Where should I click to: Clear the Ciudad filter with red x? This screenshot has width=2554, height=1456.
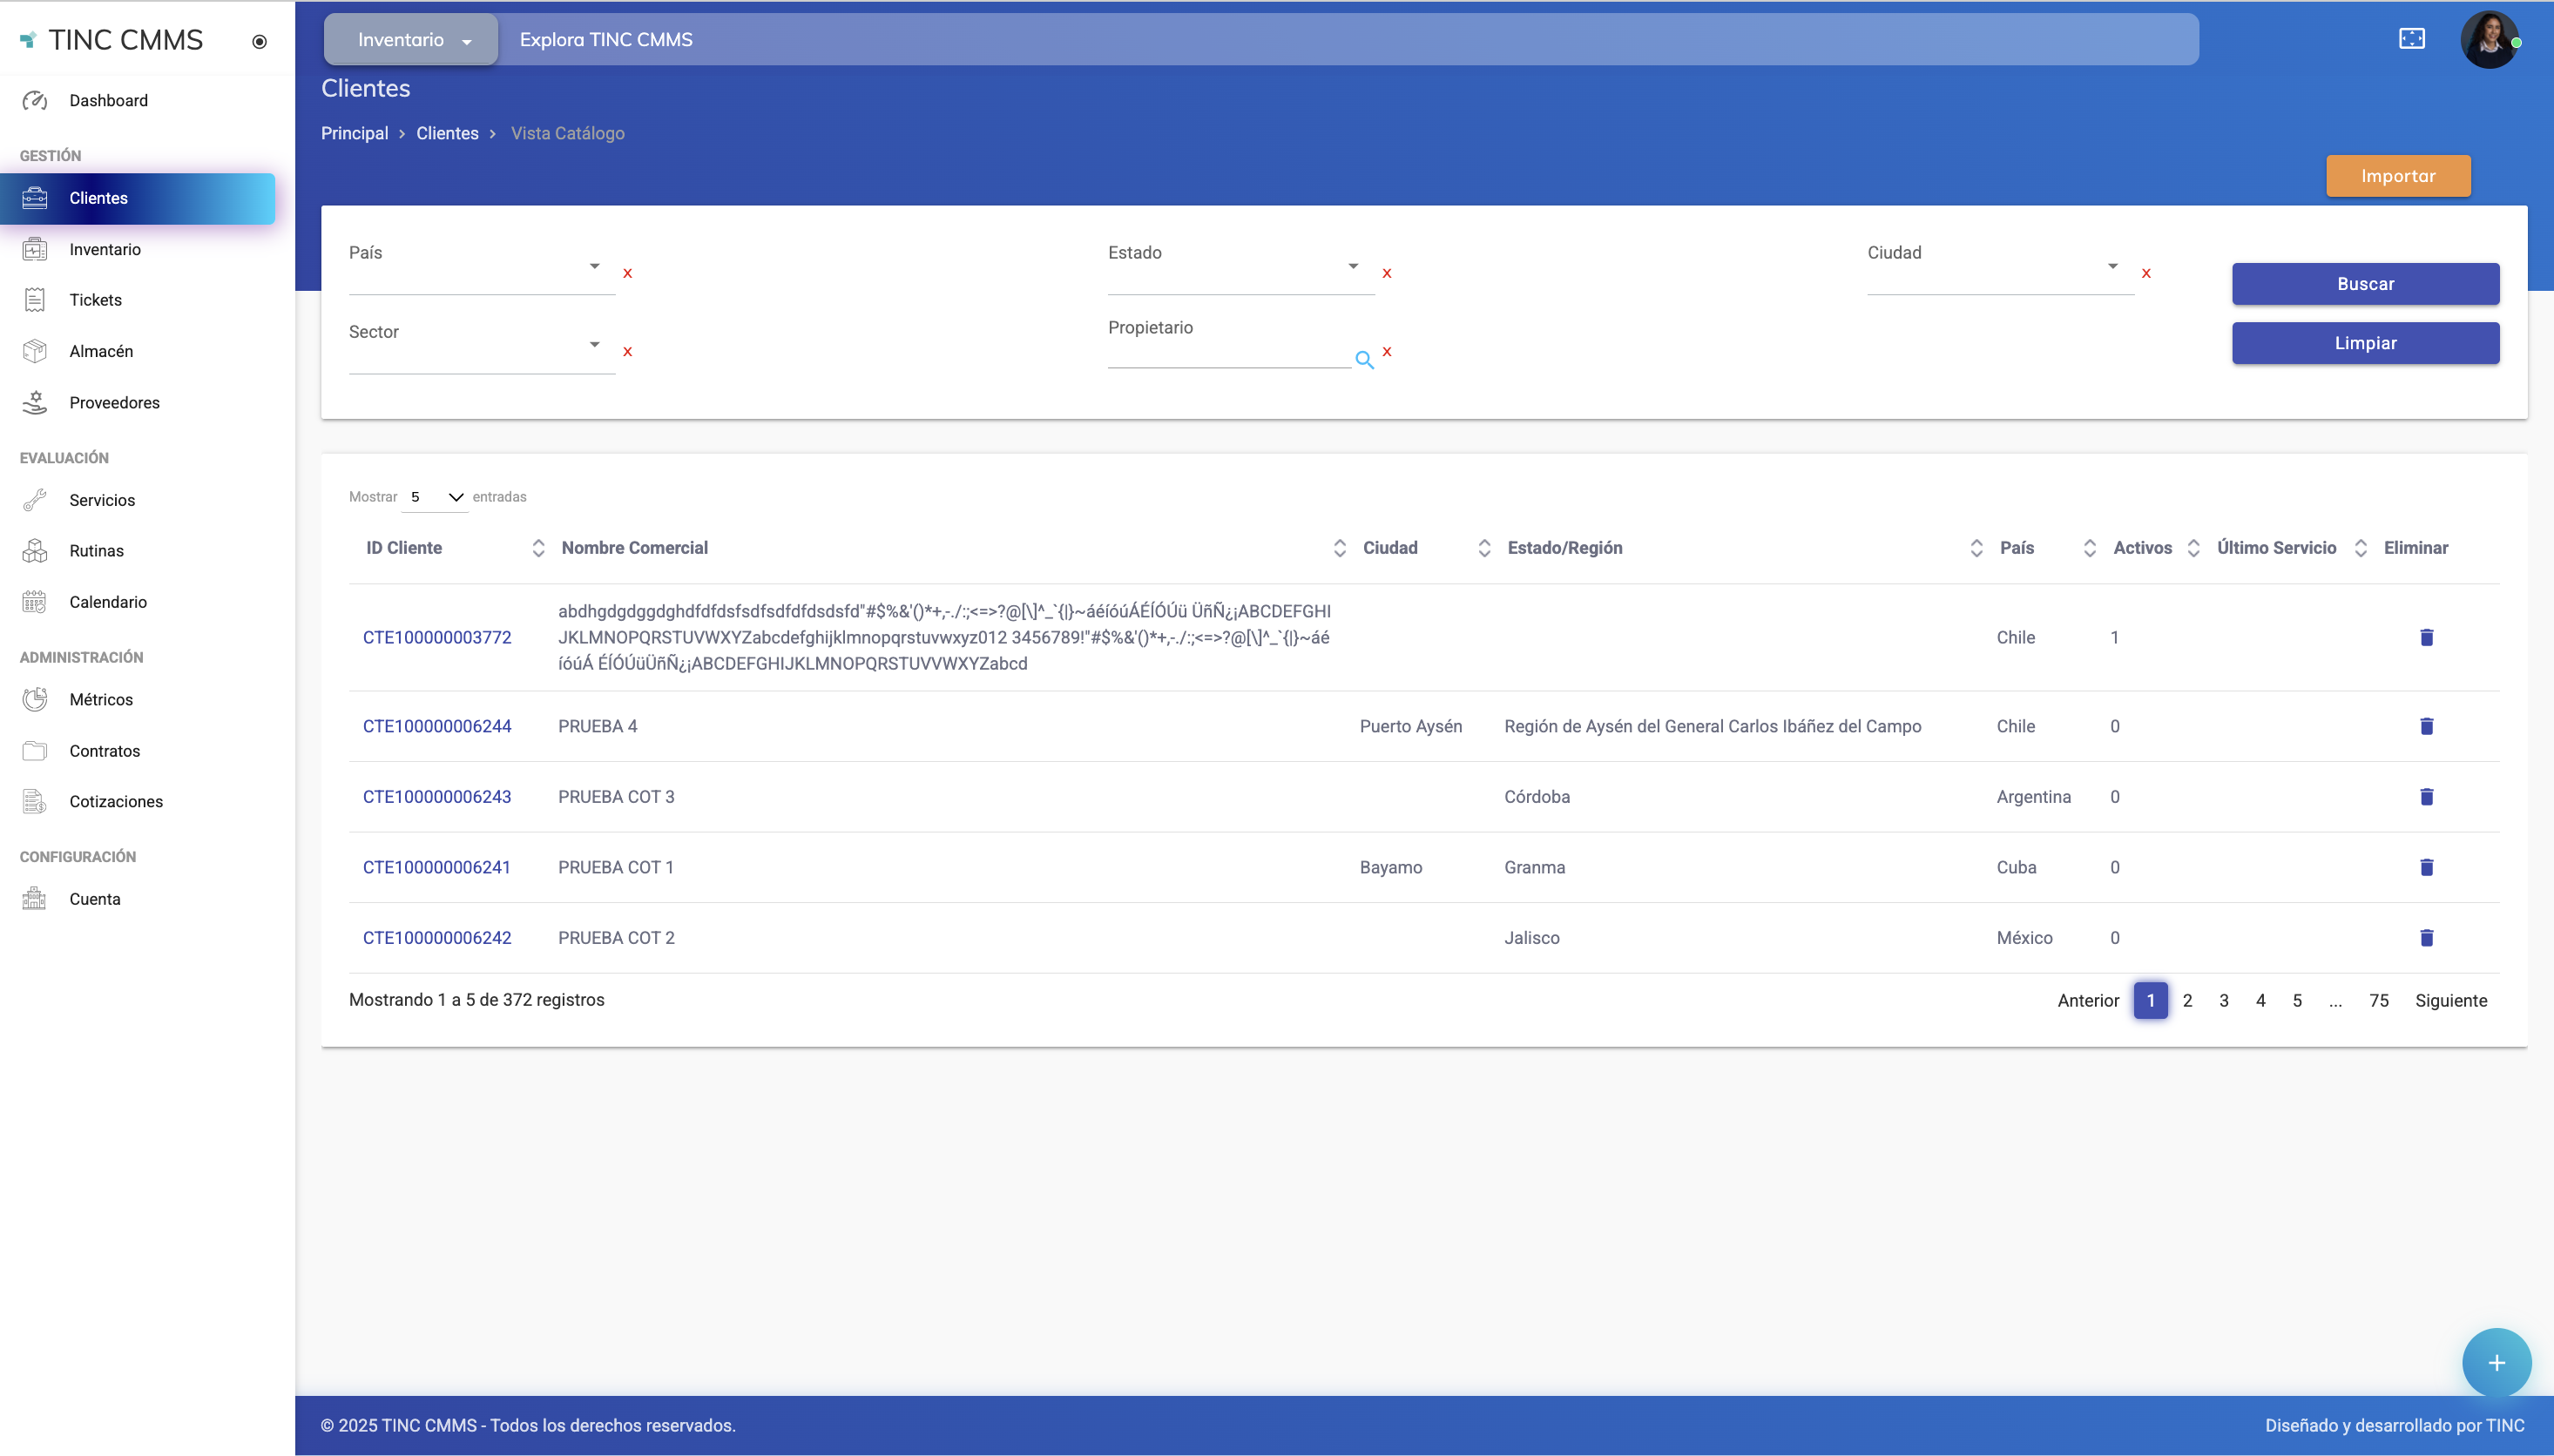tap(2146, 273)
